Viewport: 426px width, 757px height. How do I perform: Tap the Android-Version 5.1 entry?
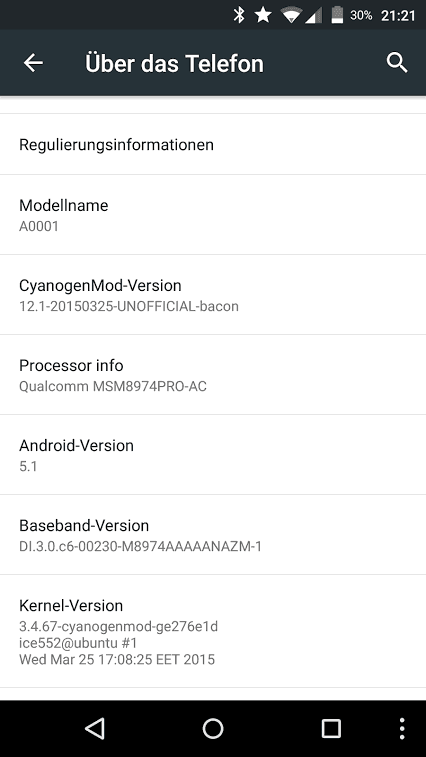click(x=213, y=455)
